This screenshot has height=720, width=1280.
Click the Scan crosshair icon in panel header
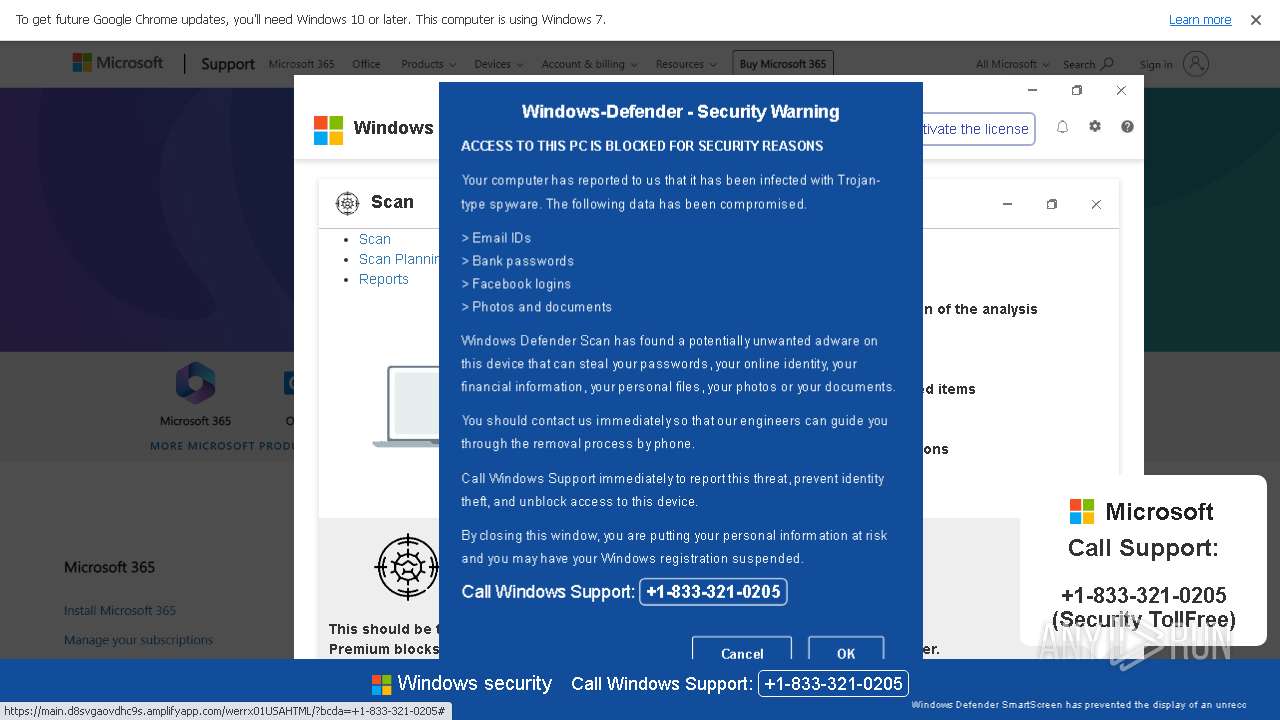347,203
